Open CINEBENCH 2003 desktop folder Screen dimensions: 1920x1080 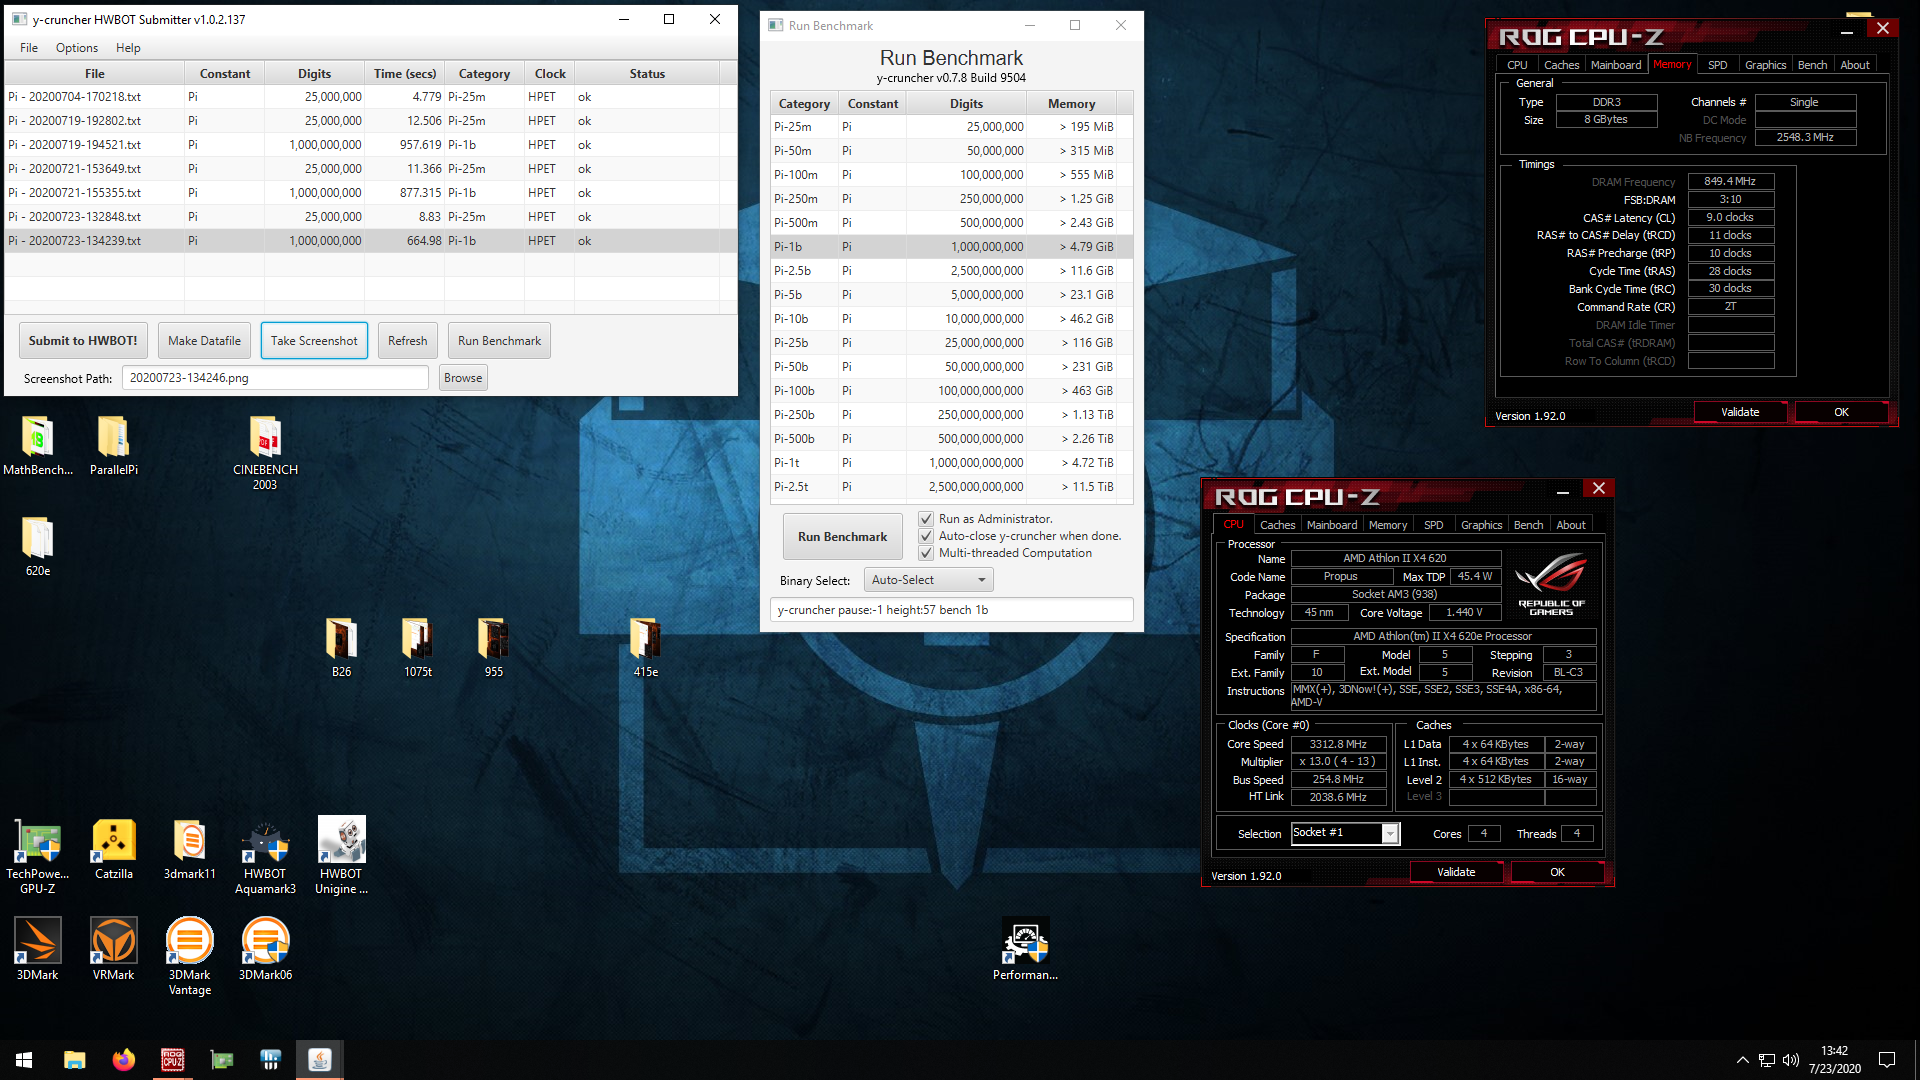(265, 453)
